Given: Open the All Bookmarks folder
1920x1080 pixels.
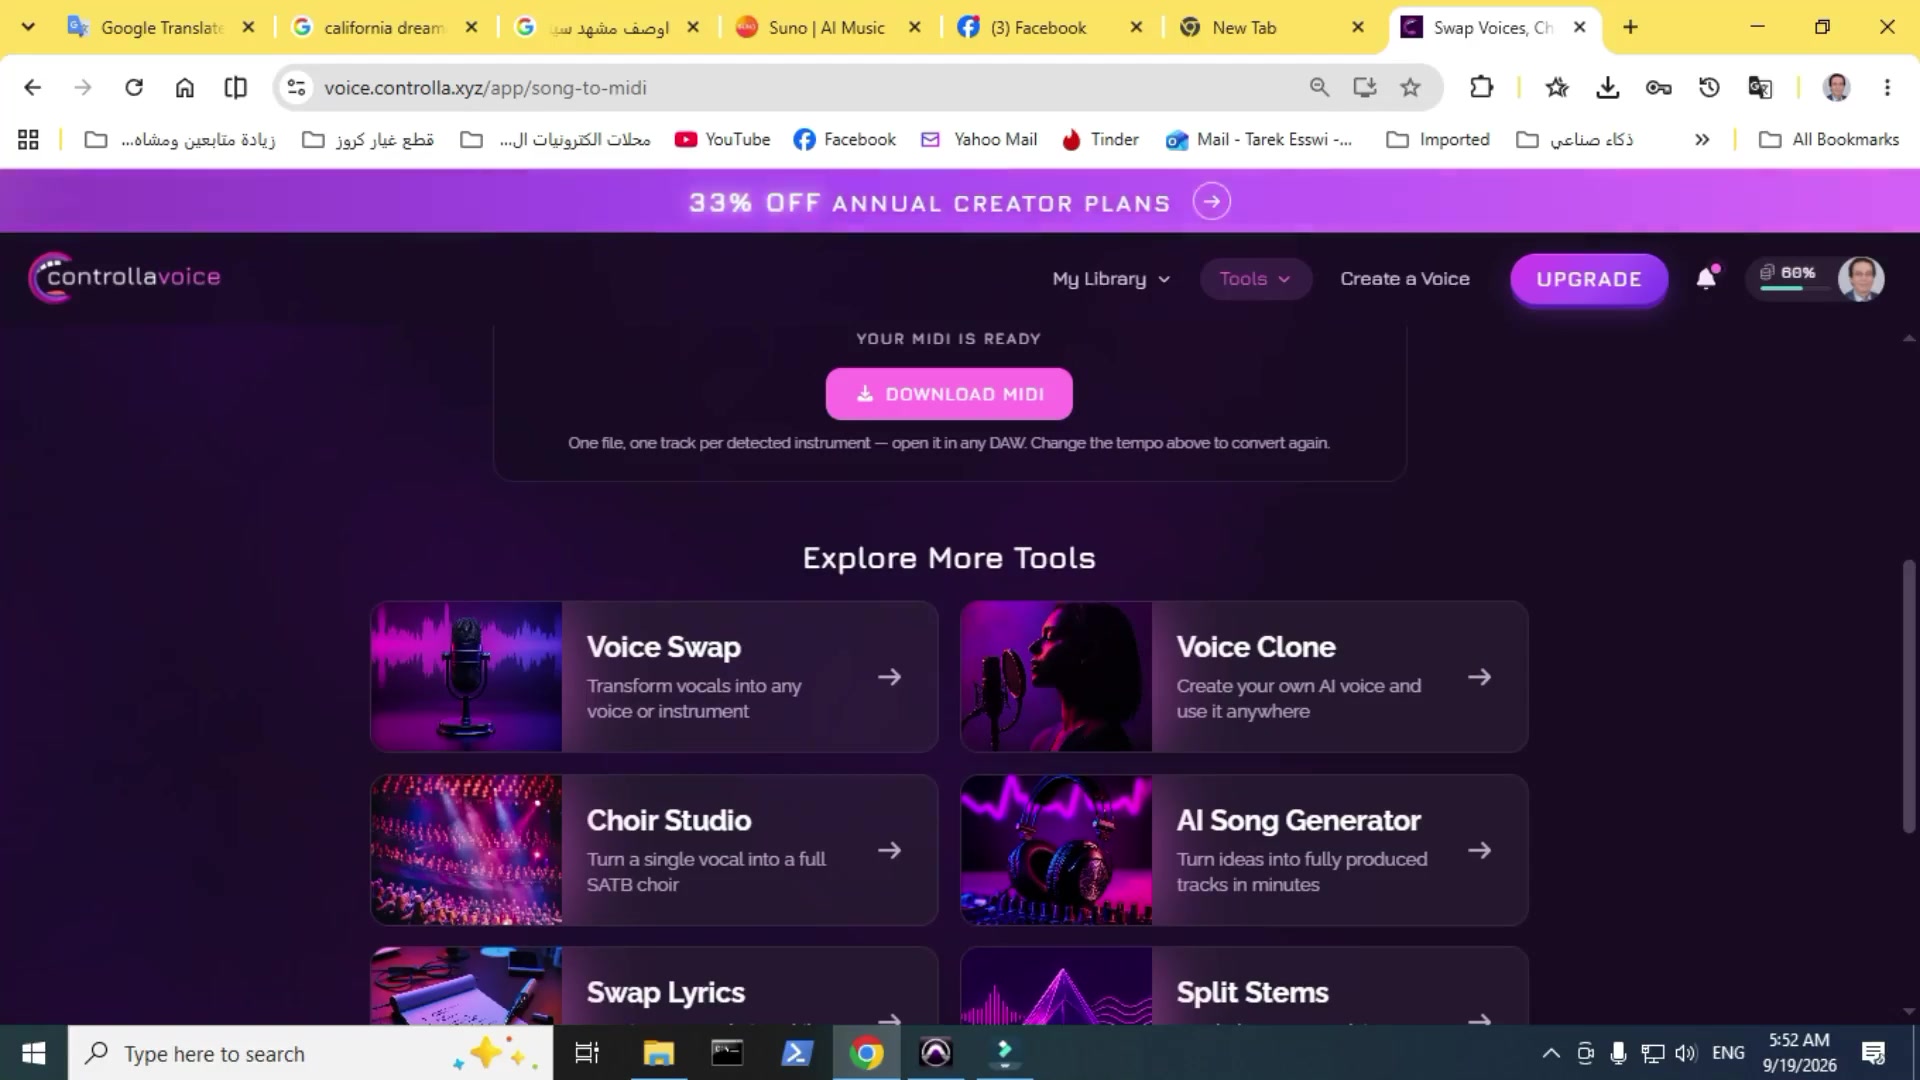Looking at the screenshot, I should 1829,139.
